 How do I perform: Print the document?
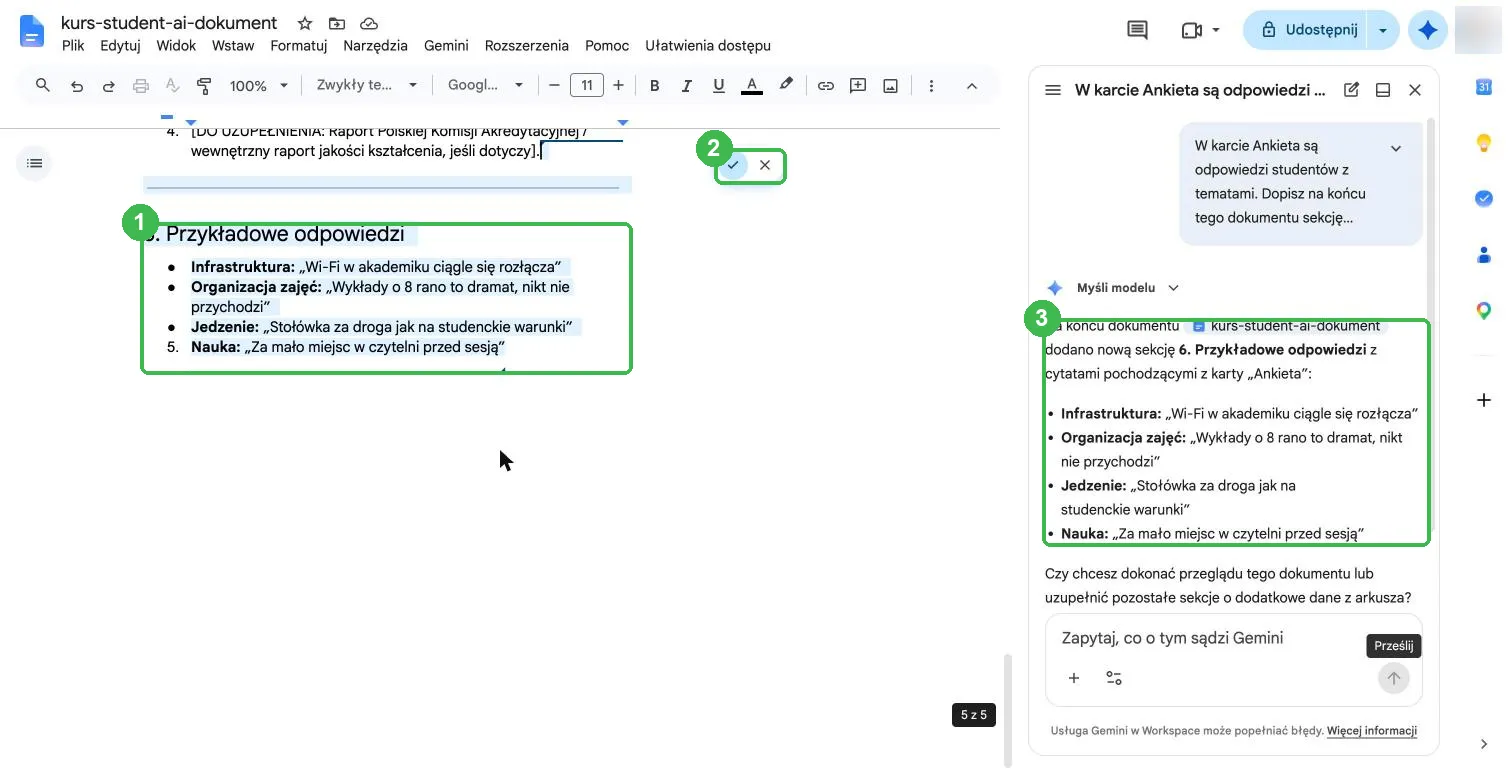coord(141,86)
